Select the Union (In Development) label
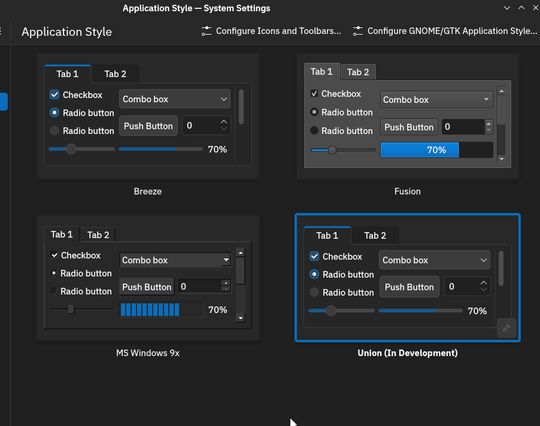The width and height of the screenshot is (540, 426). (x=407, y=353)
